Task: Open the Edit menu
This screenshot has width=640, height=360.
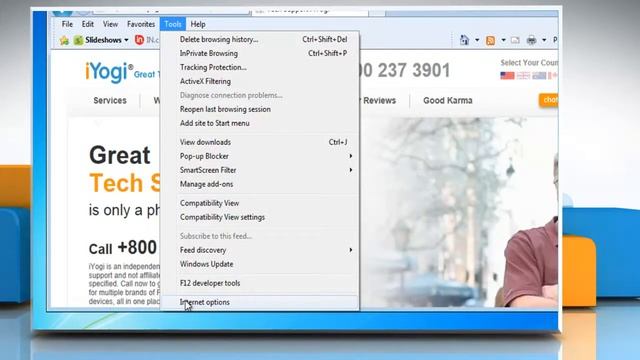Action: (x=88, y=24)
